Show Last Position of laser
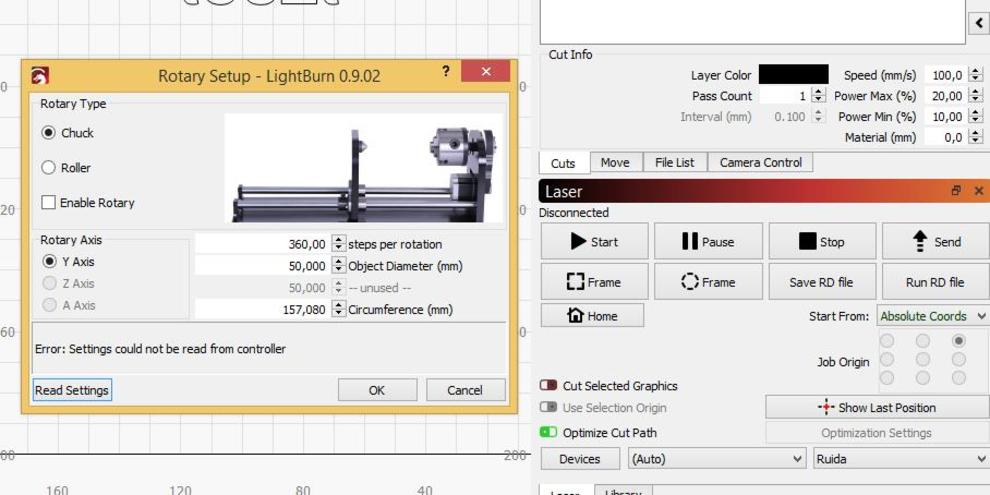 click(x=877, y=407)
